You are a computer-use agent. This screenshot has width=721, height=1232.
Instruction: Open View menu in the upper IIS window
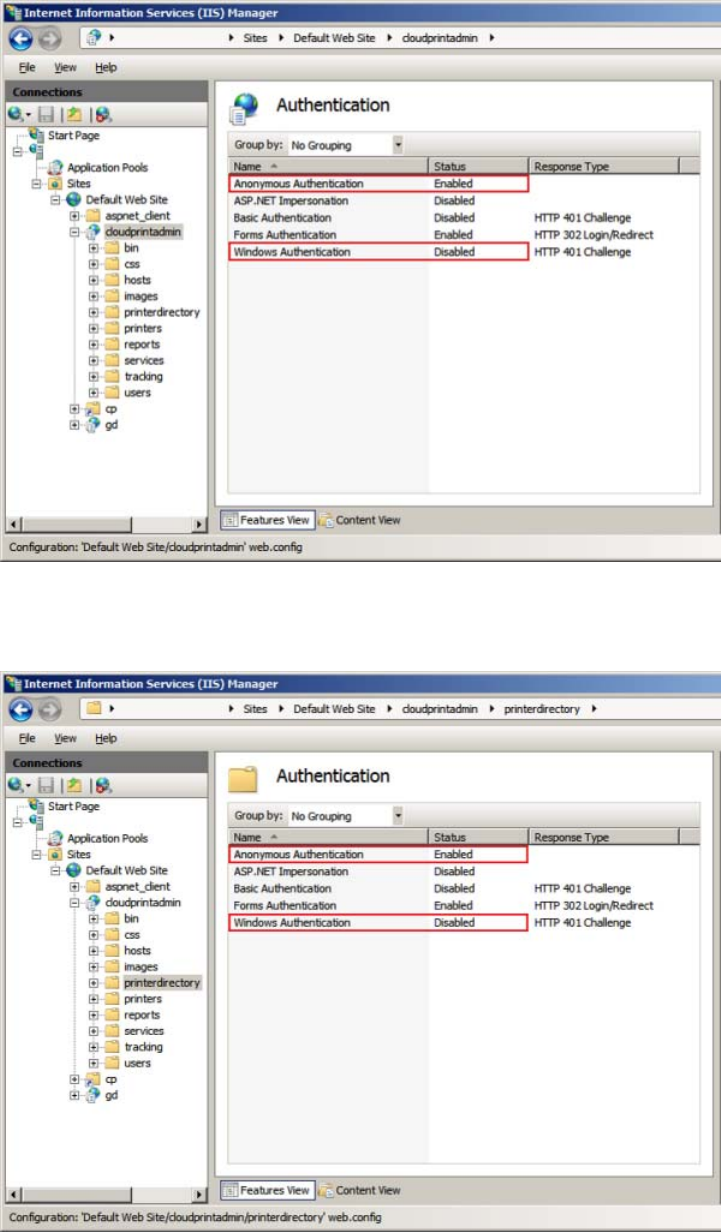click(65, 68)
